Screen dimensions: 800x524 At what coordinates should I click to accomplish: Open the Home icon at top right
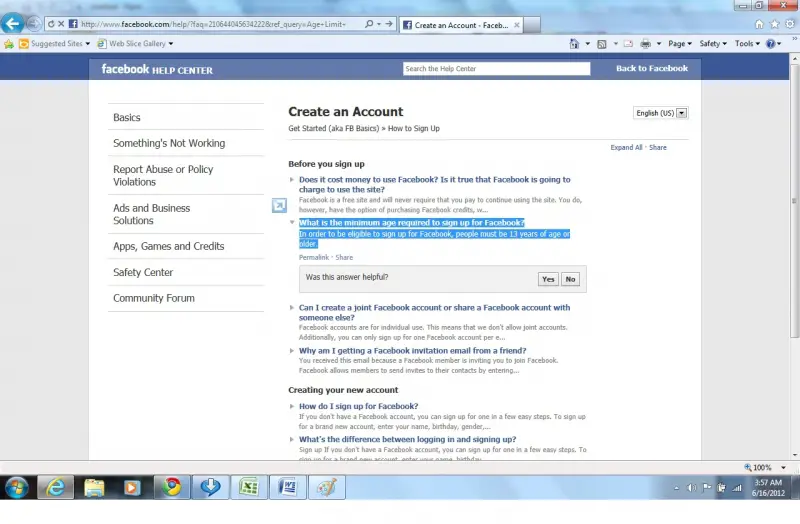(759, 24)
